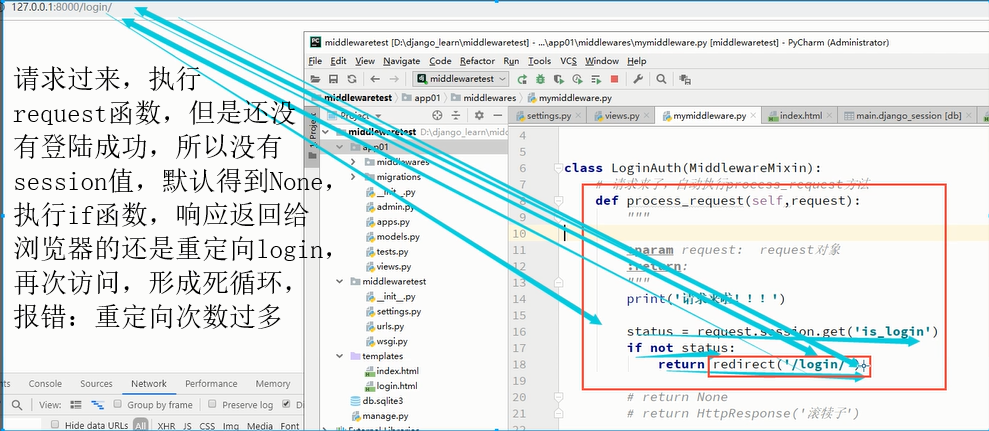Click the Back navigation arrow in toolbar
The height and width of the screenshot is (431, 989).
pyautogui.click(x=375, y=79)
